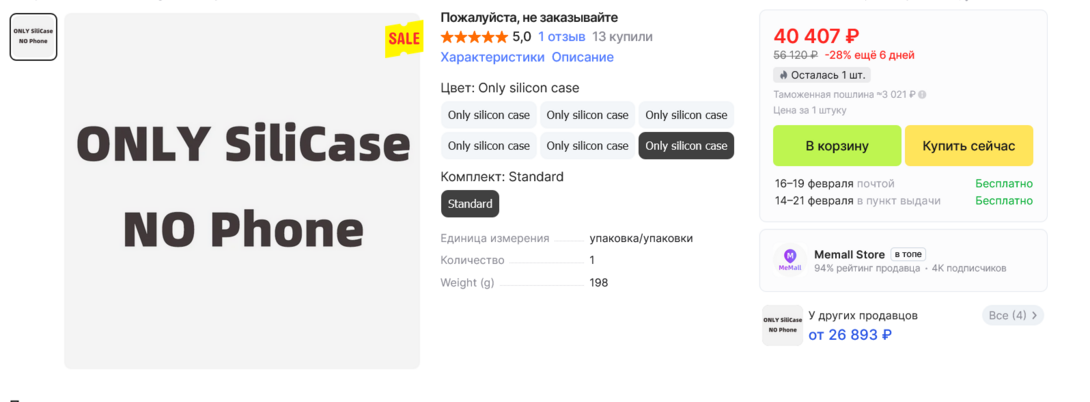Click the orange star rating icons

pos(474,37)
